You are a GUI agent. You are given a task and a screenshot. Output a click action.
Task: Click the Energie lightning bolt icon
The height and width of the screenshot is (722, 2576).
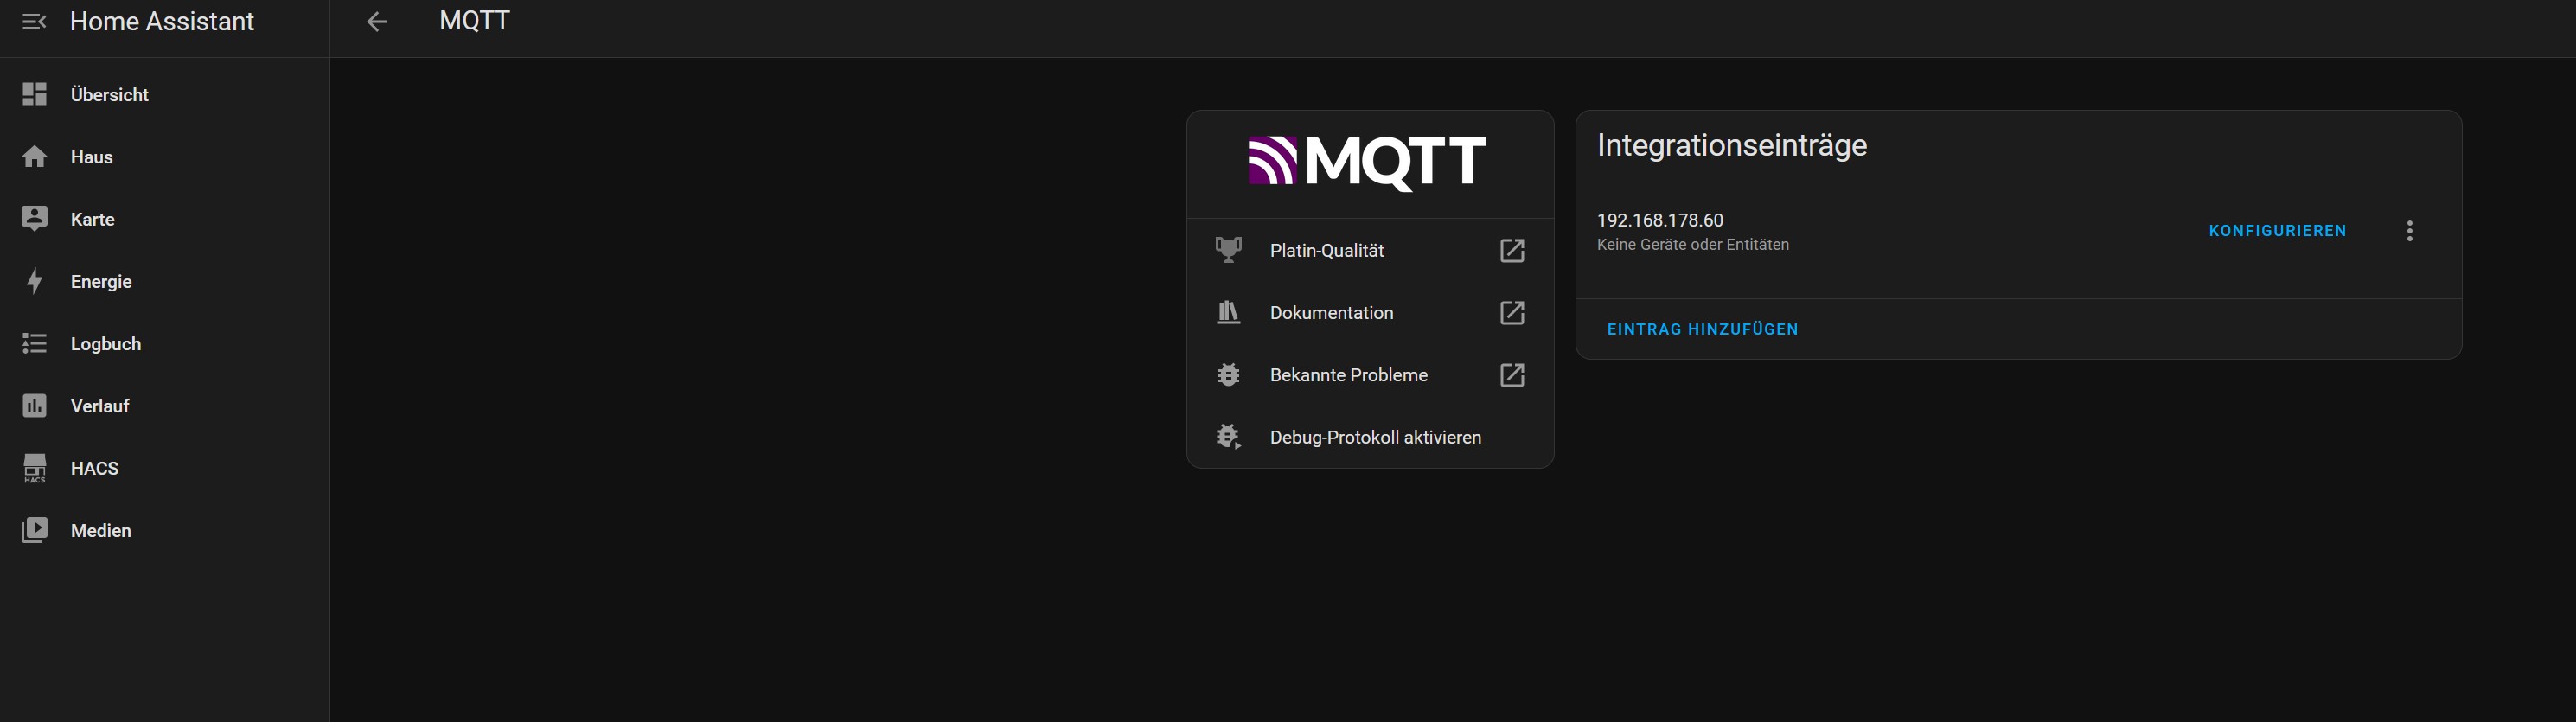(35, 282)
